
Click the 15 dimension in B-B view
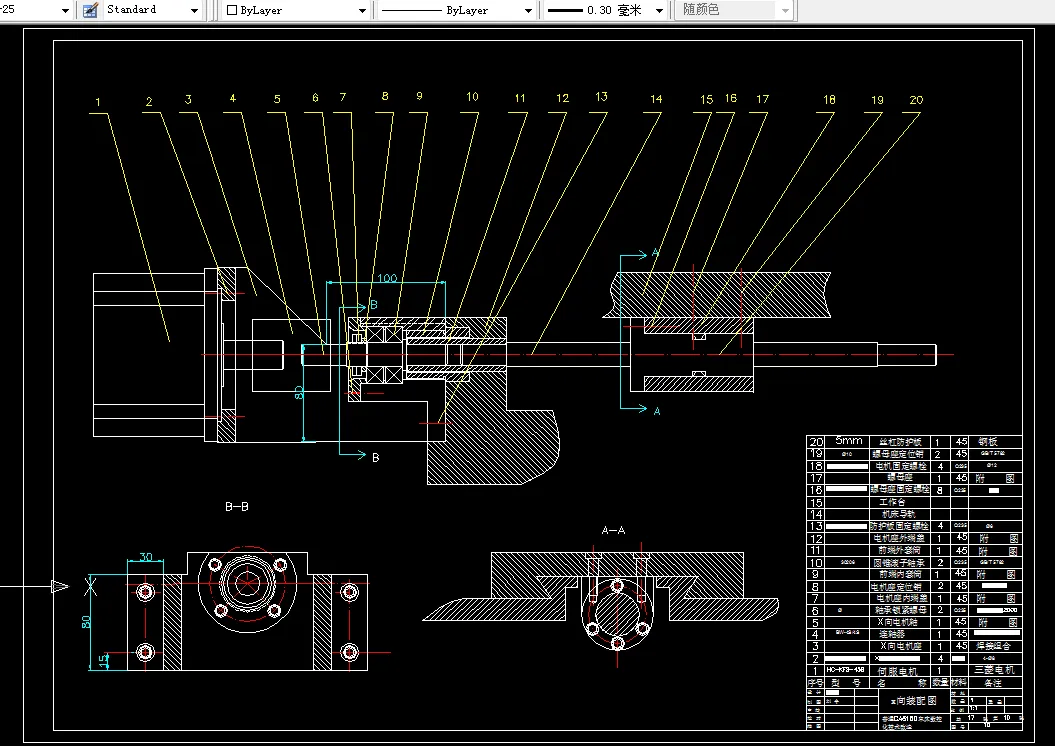click(x=104, y=661)
